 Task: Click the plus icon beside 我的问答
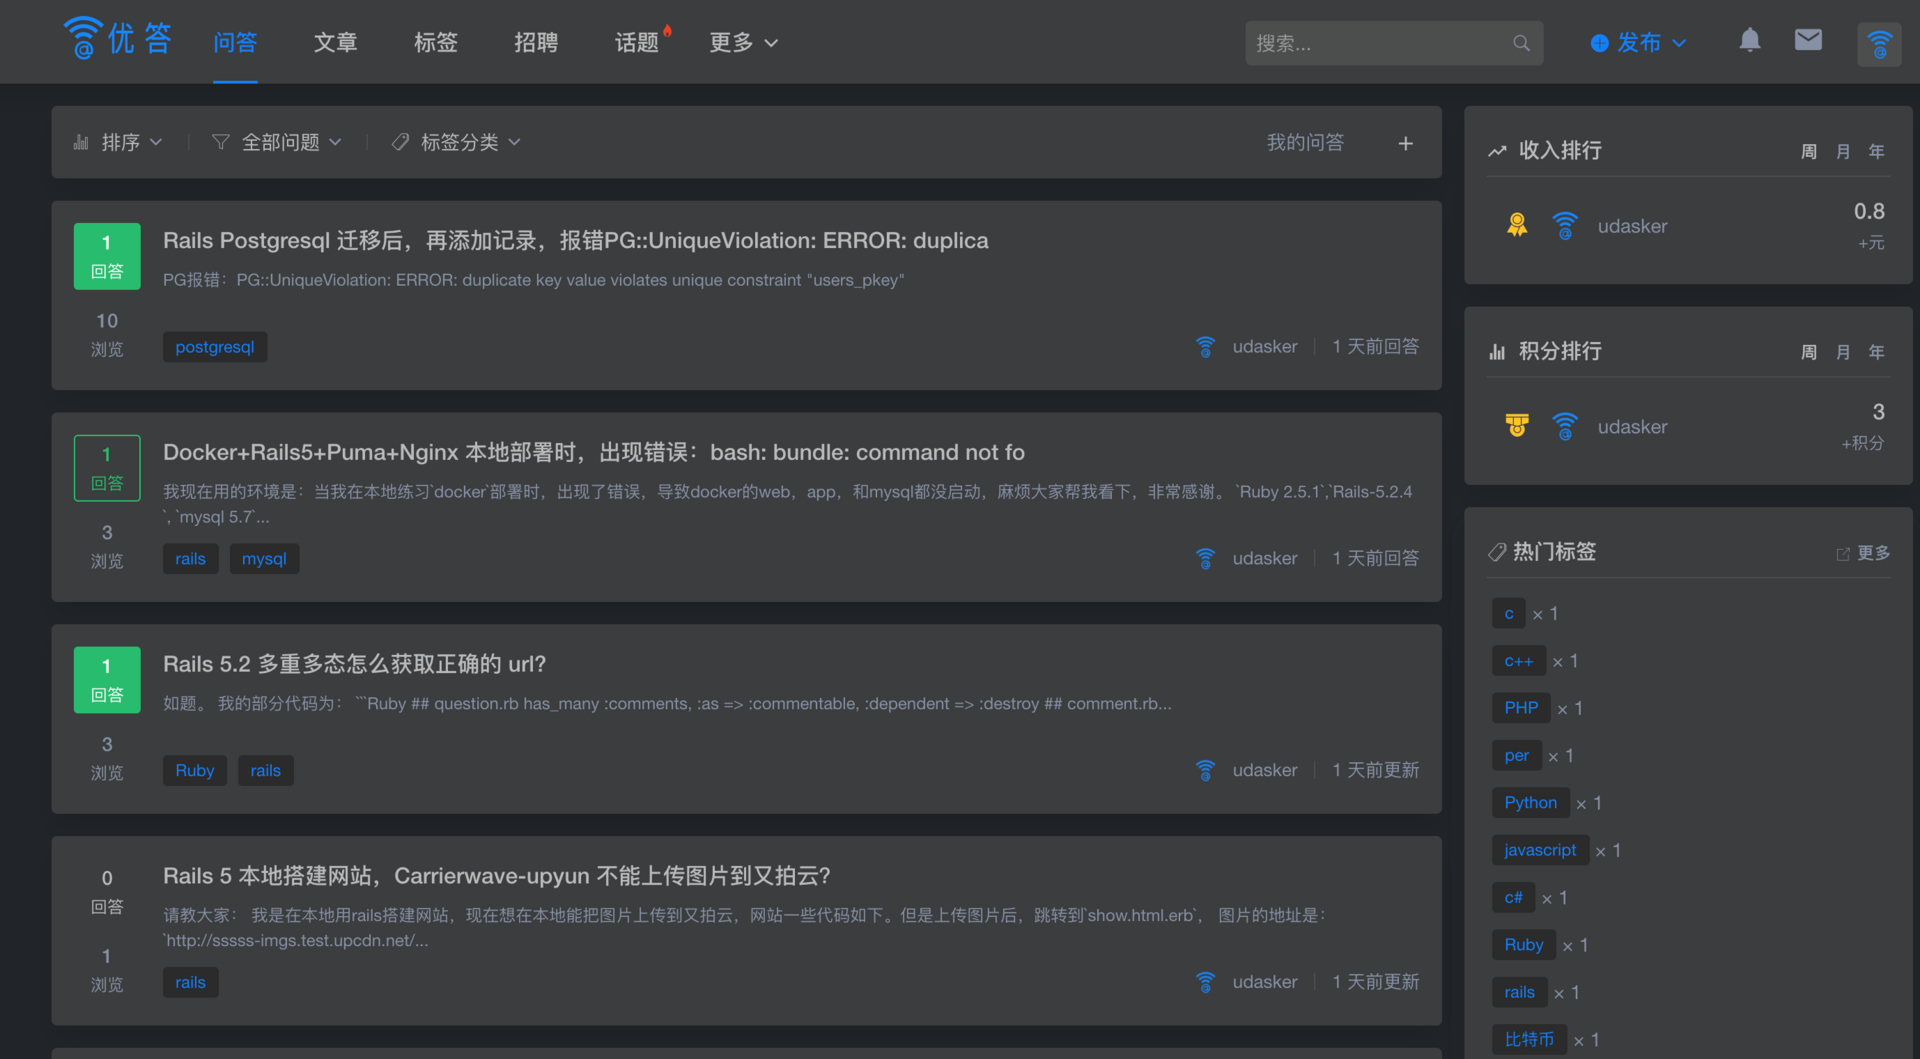1405,143
